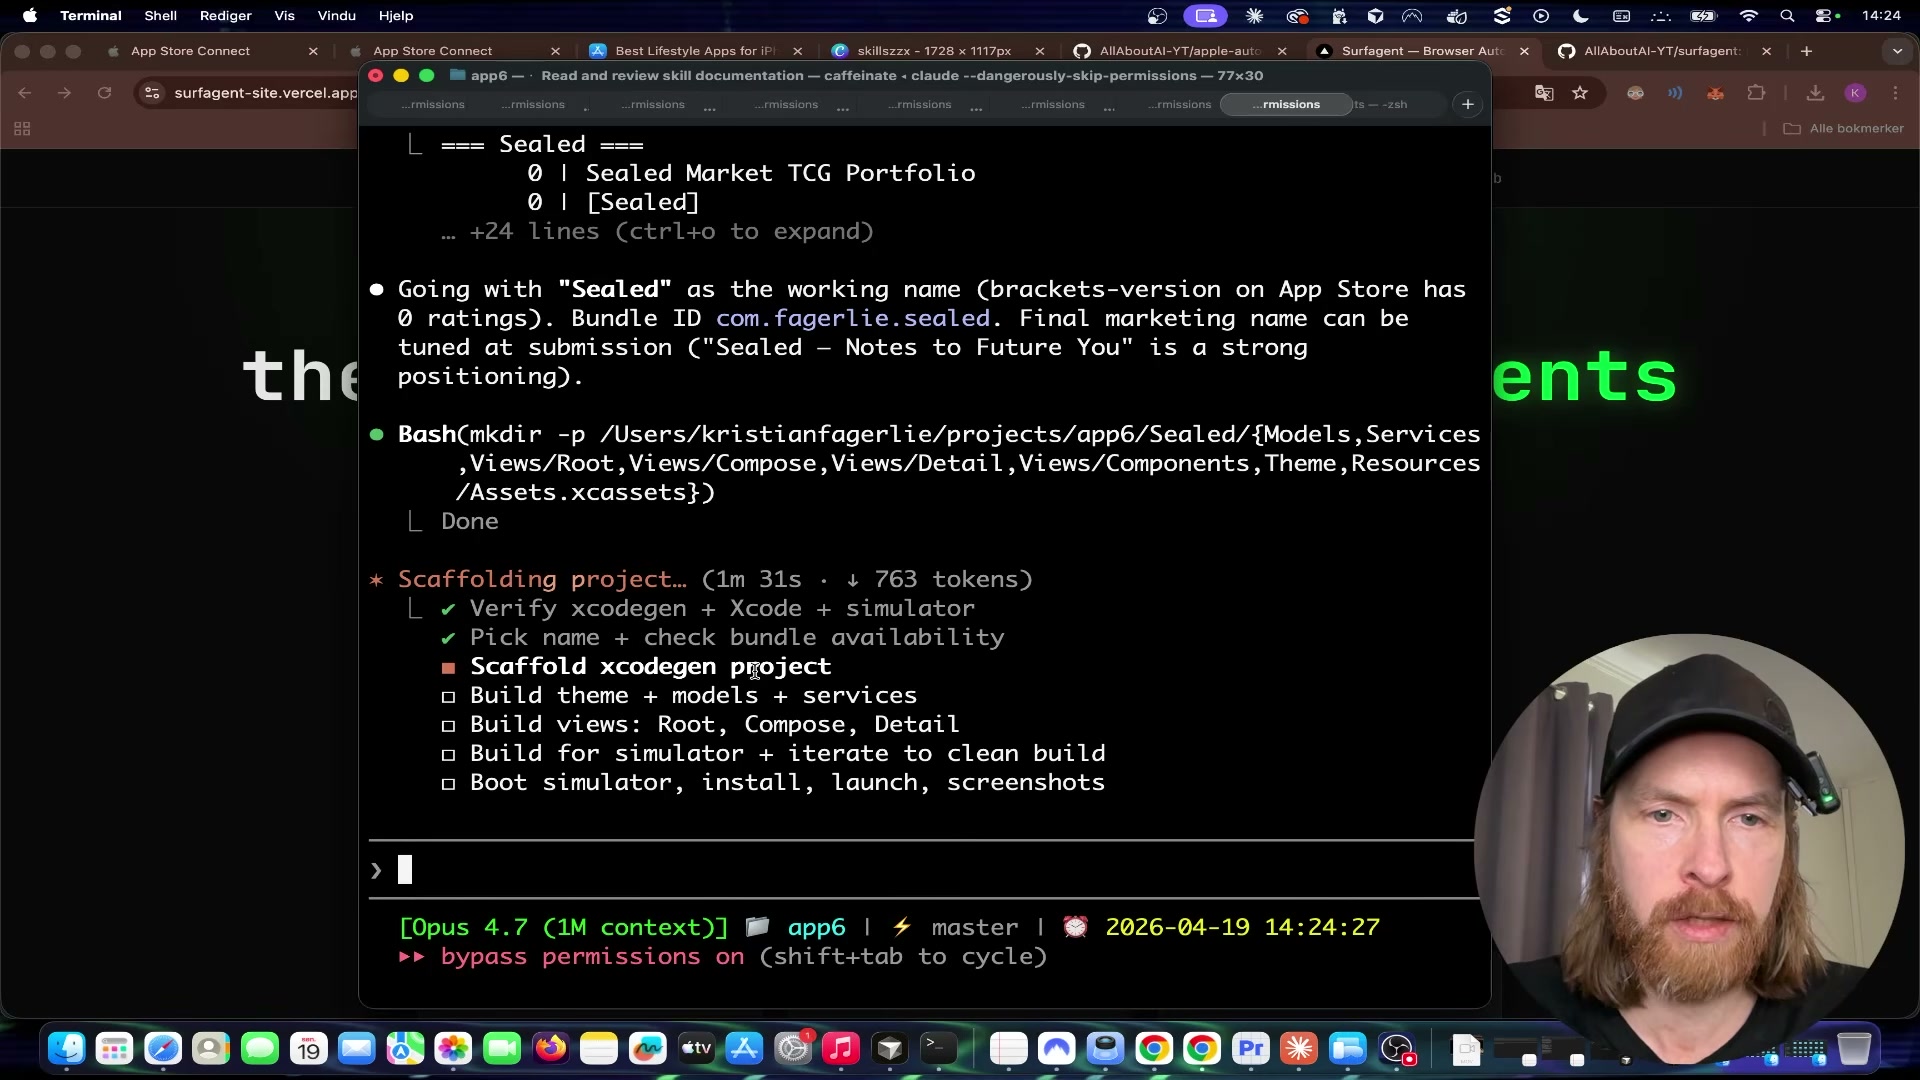Open Adobe Premiere Pro from the Dock
The image size is (1920, 1080).
click(1249, 1048)
